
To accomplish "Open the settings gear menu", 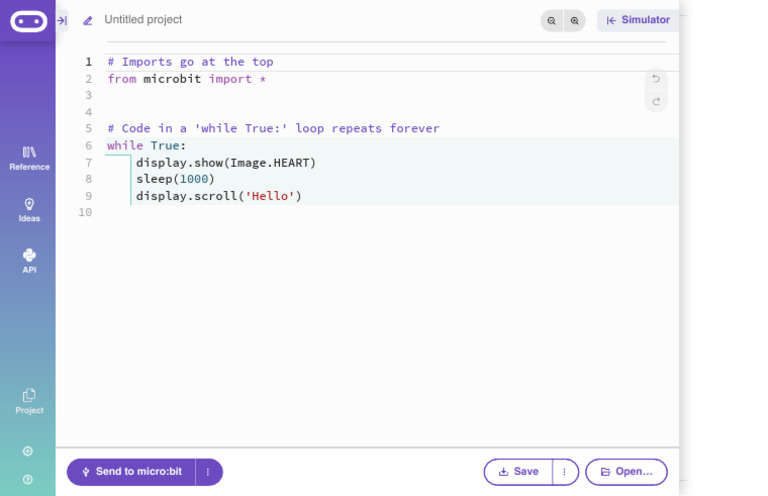I will 28,451.
